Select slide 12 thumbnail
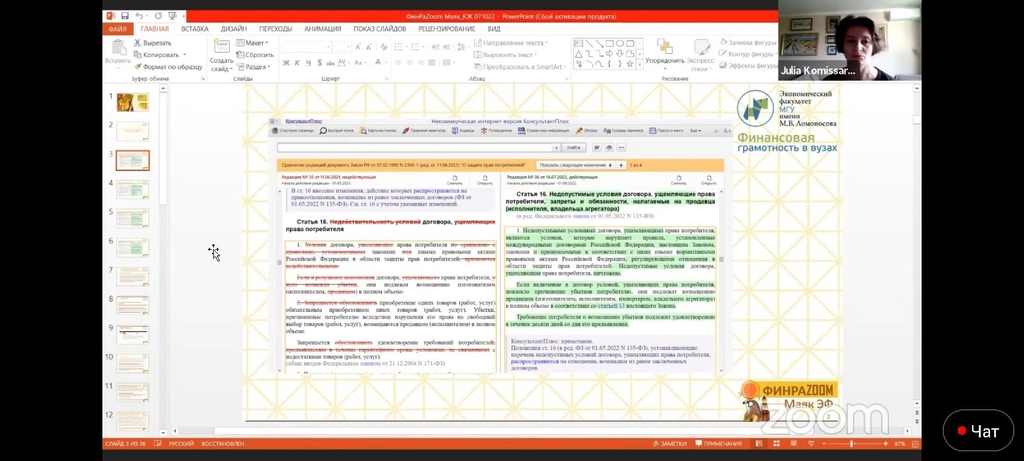The width and height of the screenshot is (1024, 461). point(133,421)
